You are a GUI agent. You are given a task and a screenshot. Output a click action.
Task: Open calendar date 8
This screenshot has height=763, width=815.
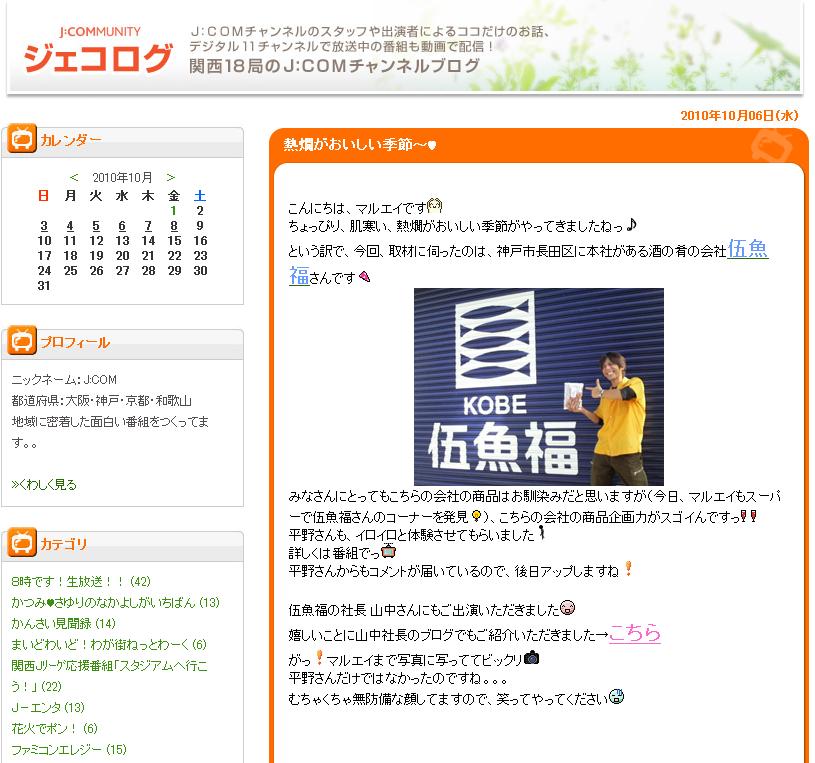[x=174, y=226]
